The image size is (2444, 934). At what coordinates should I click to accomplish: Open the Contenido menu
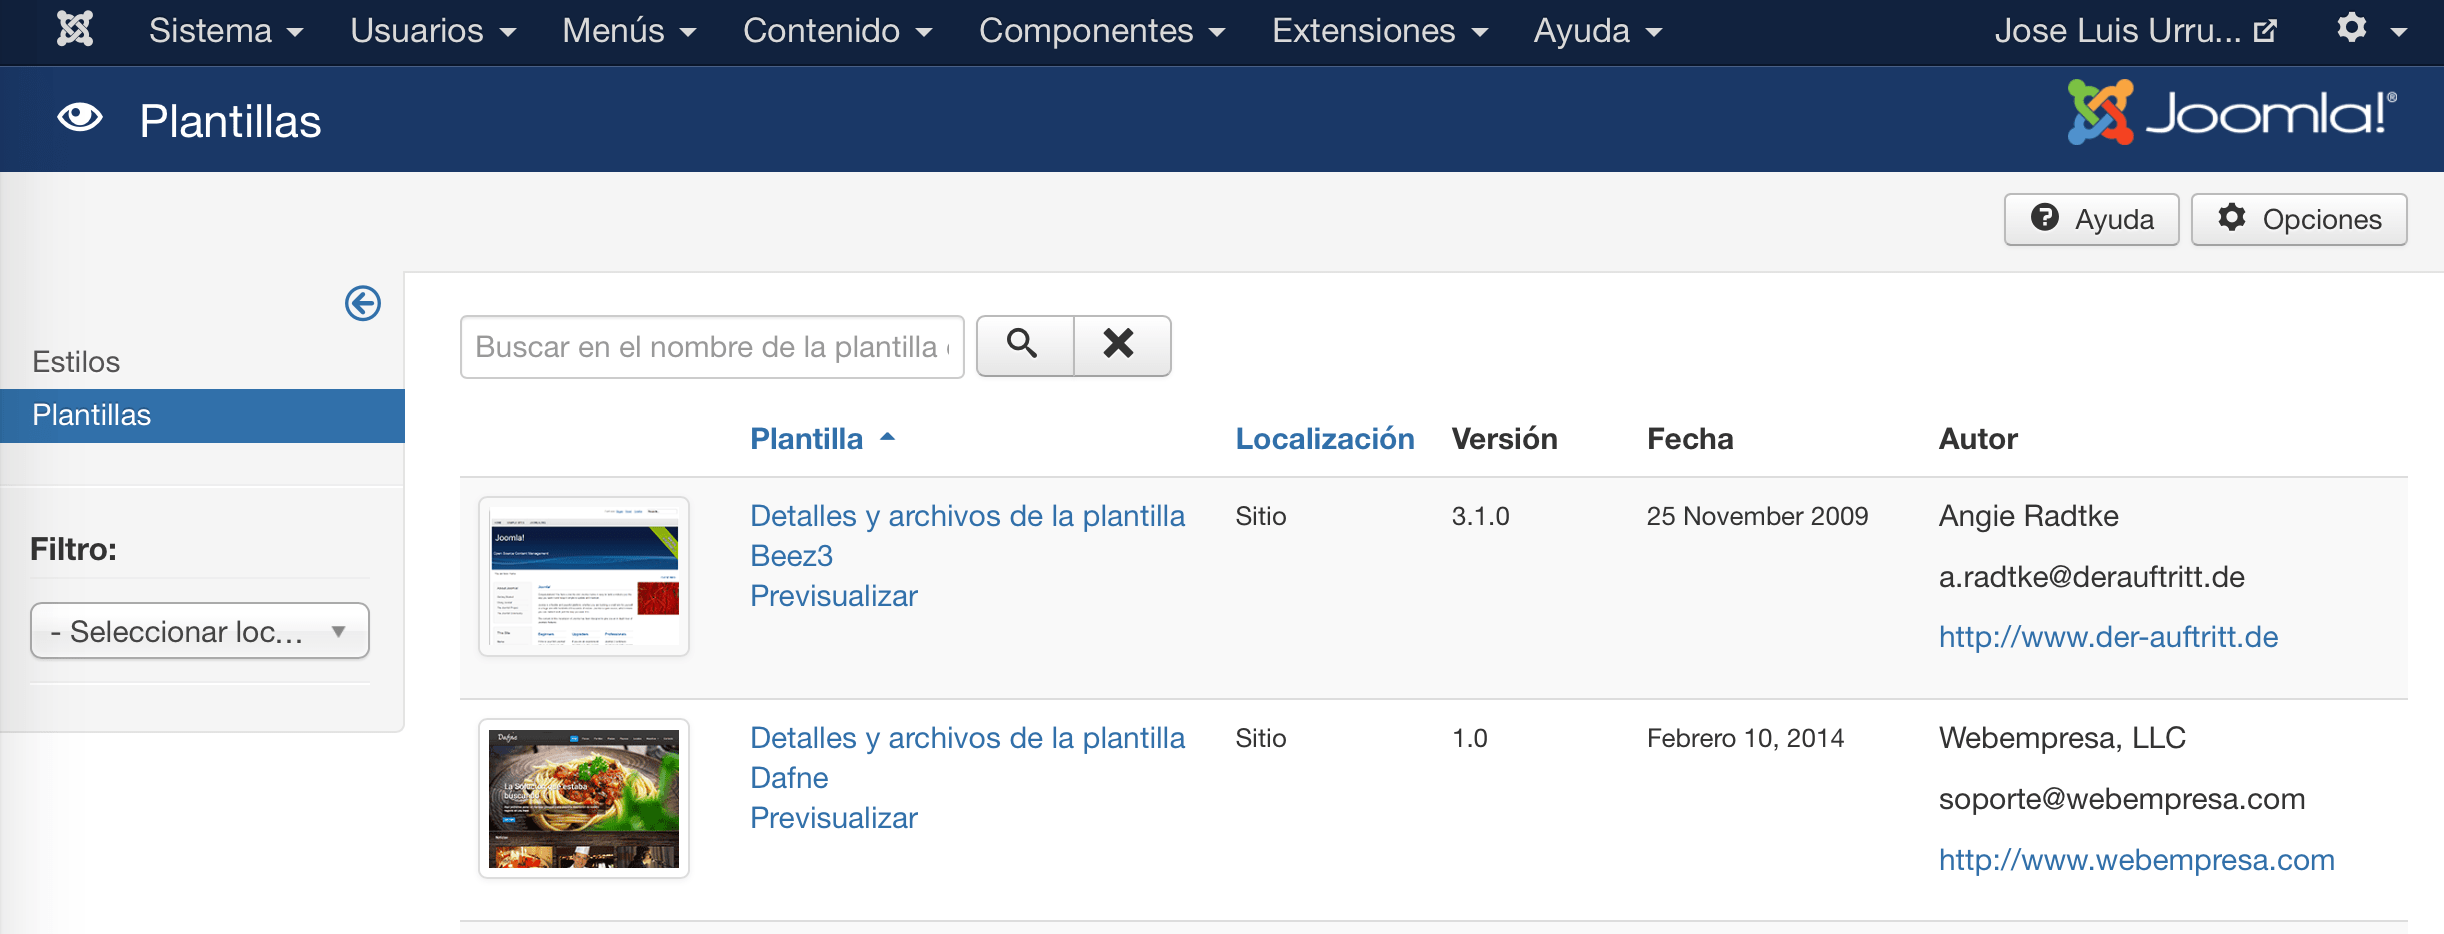click(x=837, y=31)
